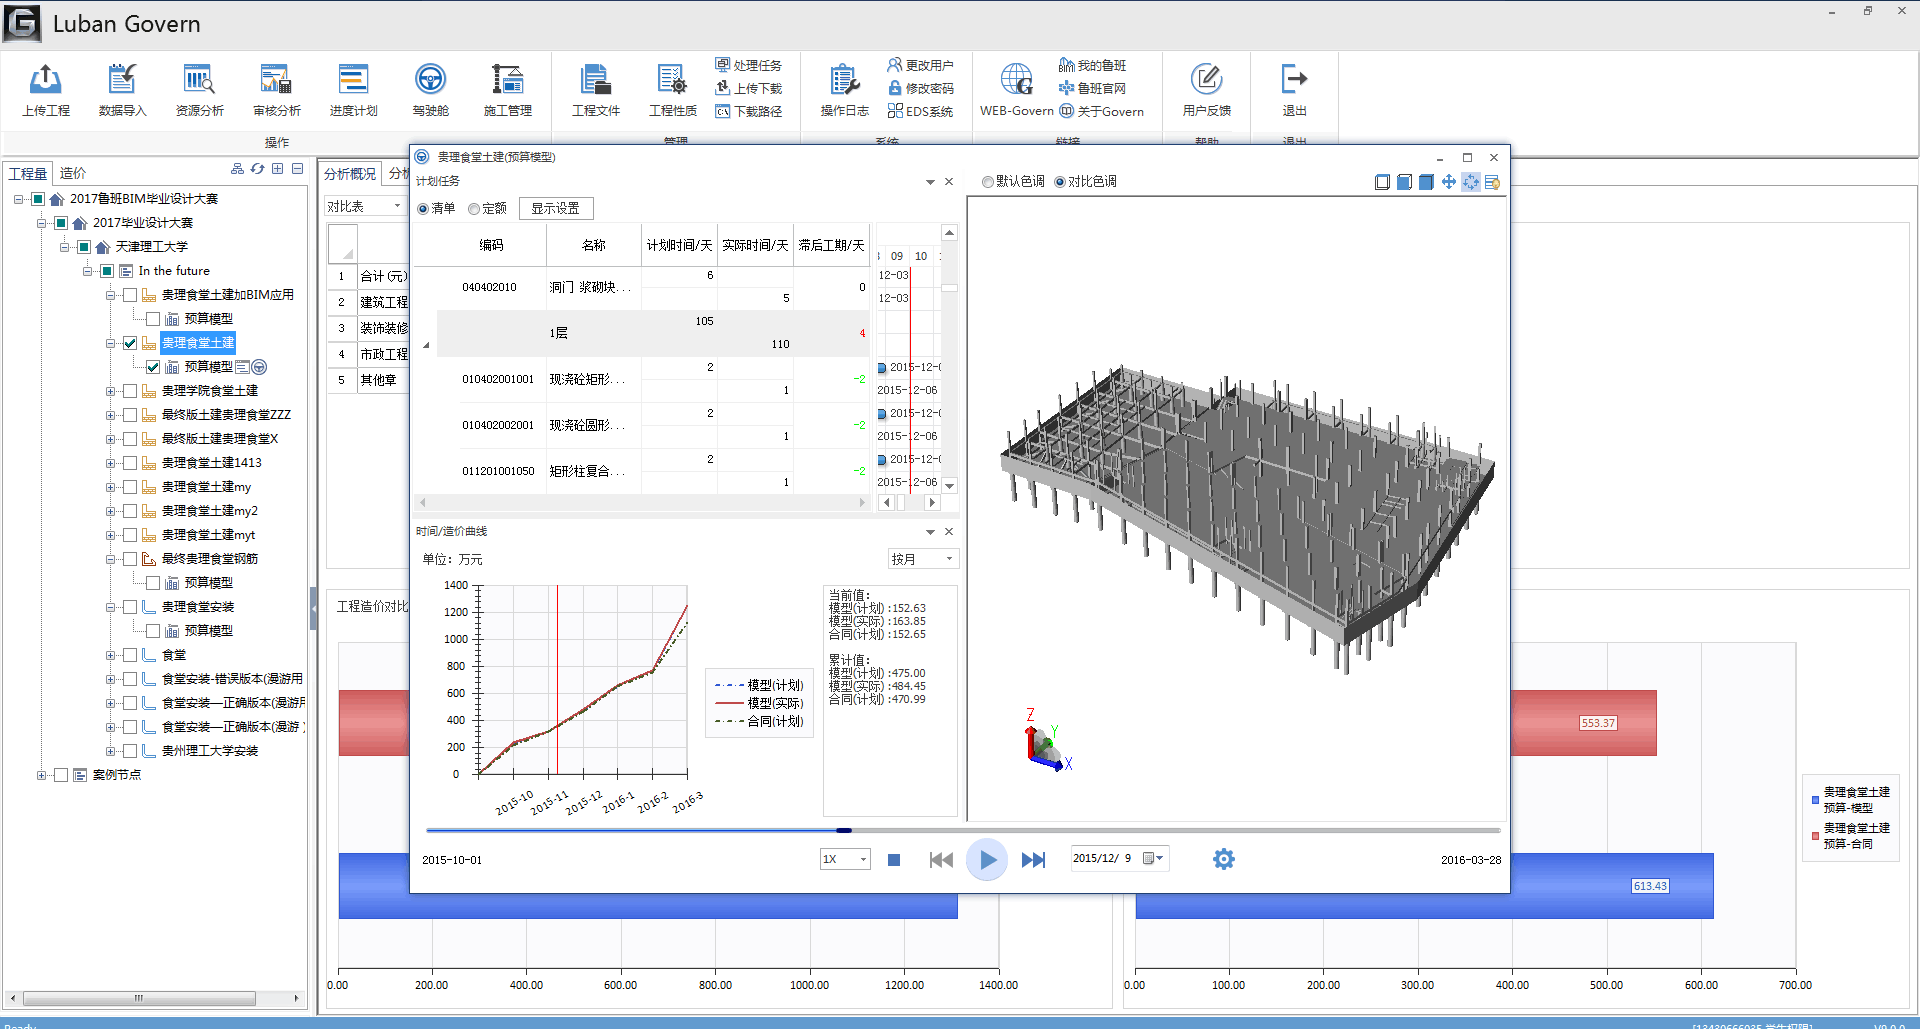Open the 用户反馈 user feedback tool
This screenshot has height=1029, width=1920.
click(1206, 90)
